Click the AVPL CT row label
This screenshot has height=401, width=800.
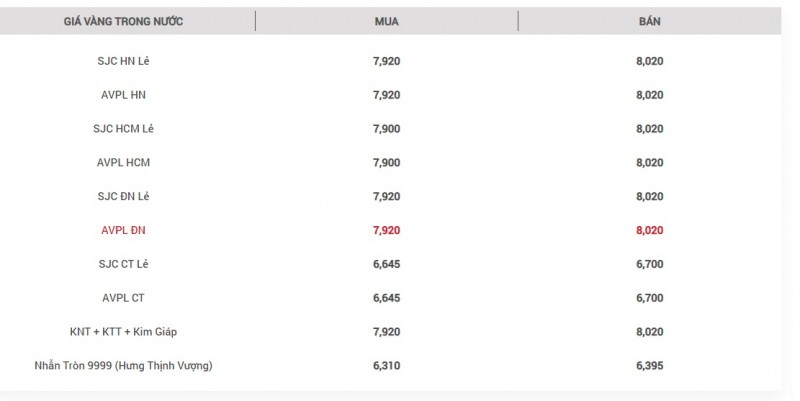pyautogui.click(x=124, y=298)
